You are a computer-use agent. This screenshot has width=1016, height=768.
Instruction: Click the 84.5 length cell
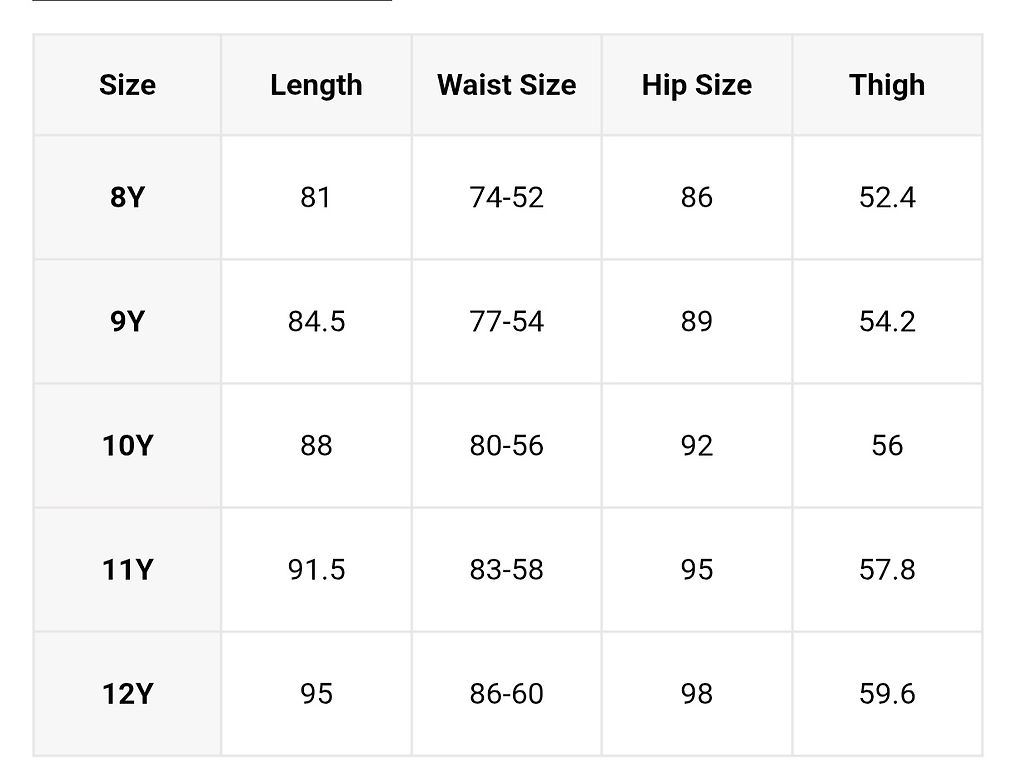pos(316,321)
